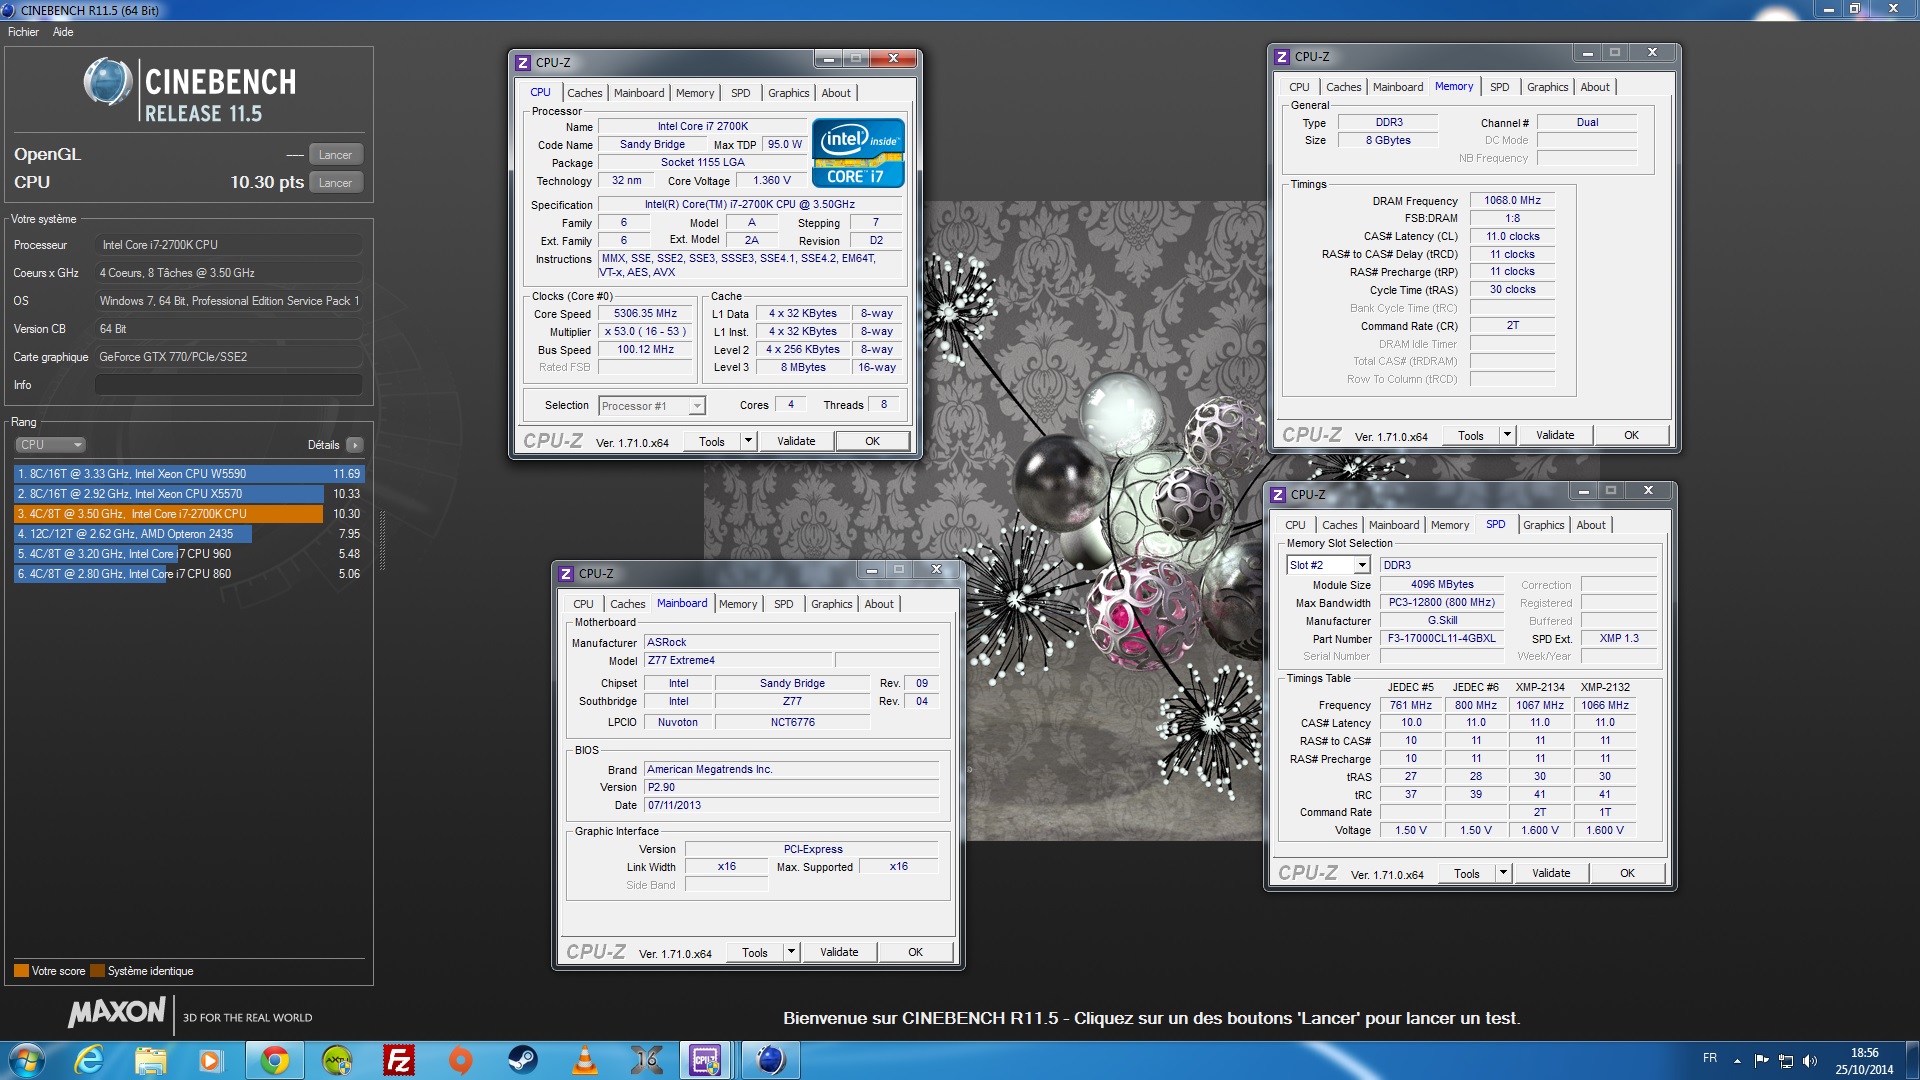Switch to CPU-Z taskbar icon
Viewport: 1920px width, 1080px height.
(706, 1060)
